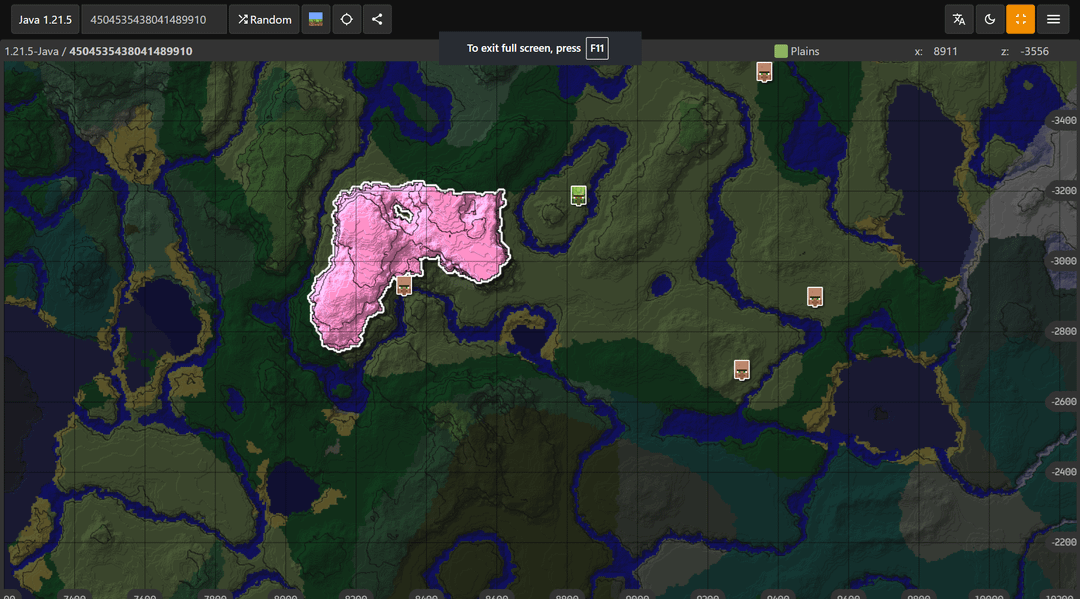Open the hamburger menu
The image size is (1080, 599).
click(x=1053, y=19)
